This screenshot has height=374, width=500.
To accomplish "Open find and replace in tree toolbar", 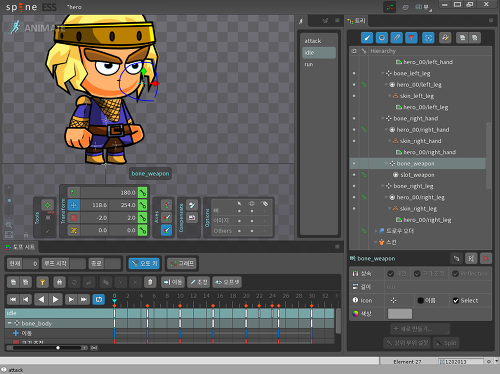I will 445,38.
